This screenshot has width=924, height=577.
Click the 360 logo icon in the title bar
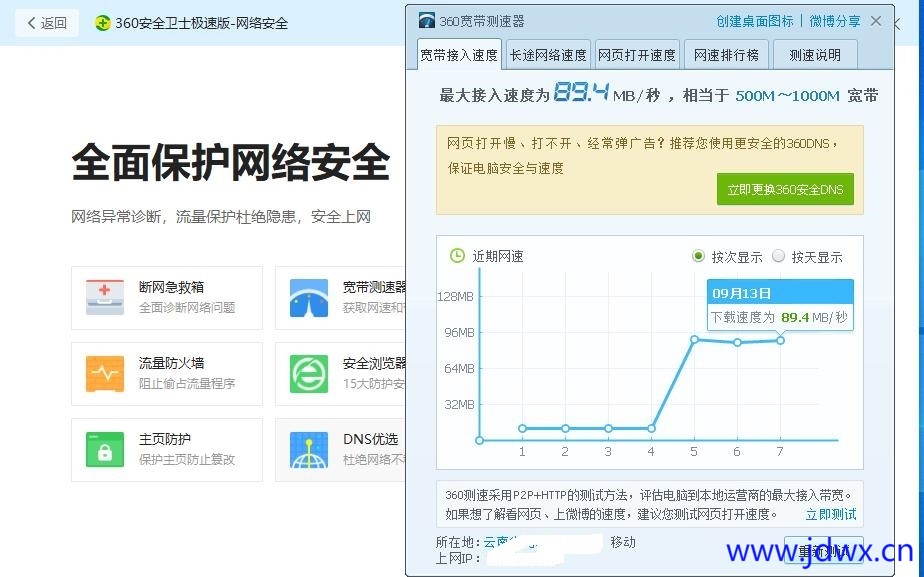(103, 23)
